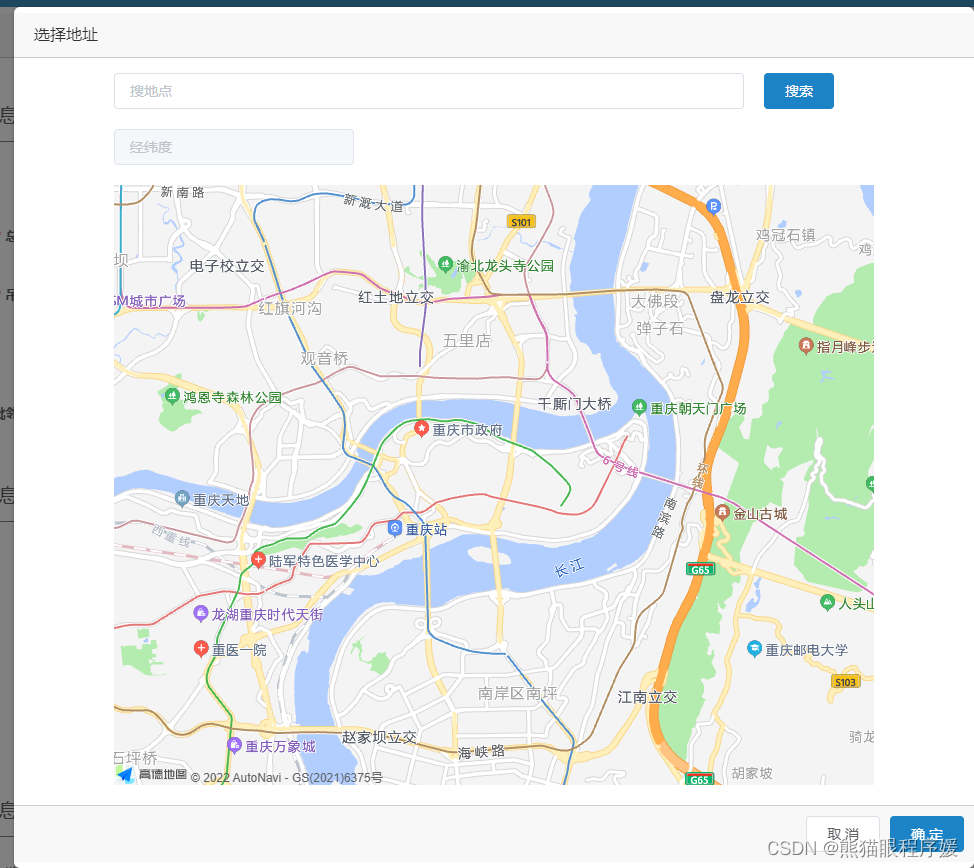Click the 龙湖重庆时代天街 shopping icon
The width and height of the screenshot is (974, 868).
pyautogui.click(x=201, y=613)
